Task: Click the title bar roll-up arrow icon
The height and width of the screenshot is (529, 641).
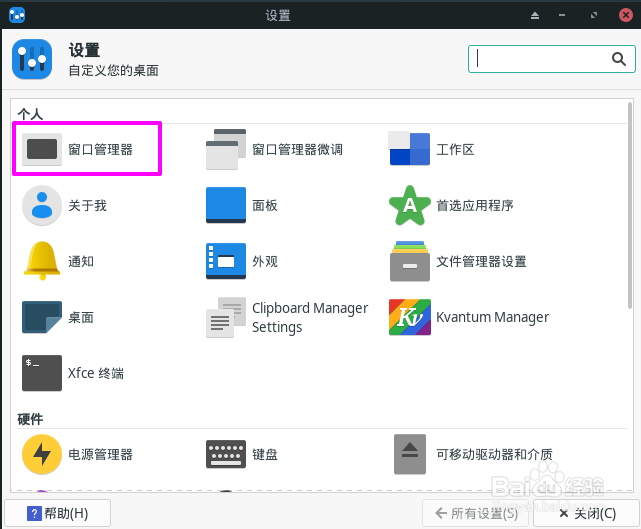Action: pyautogui.click(x=535, y=16)
